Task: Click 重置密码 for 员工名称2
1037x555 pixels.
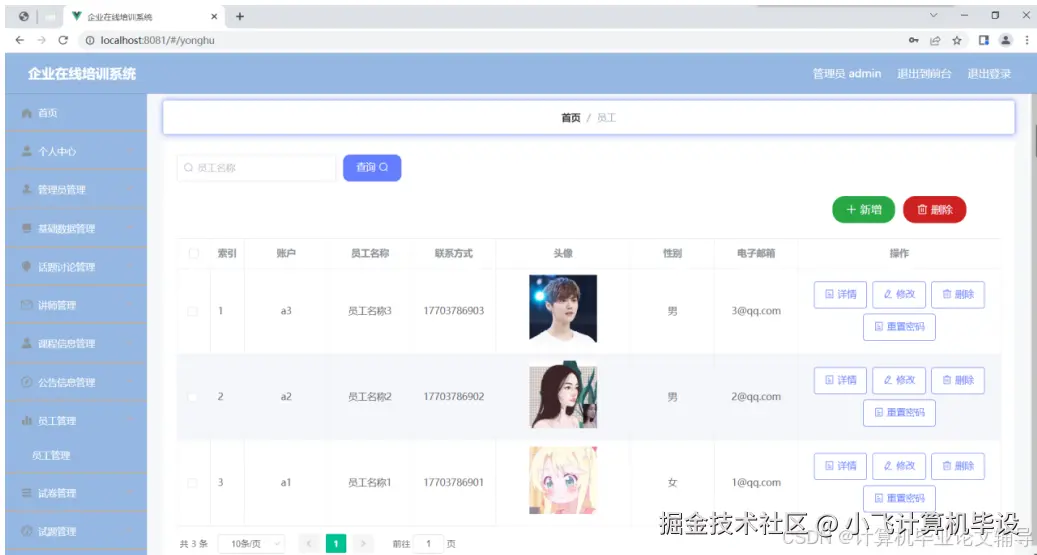Action: [899, 413]
